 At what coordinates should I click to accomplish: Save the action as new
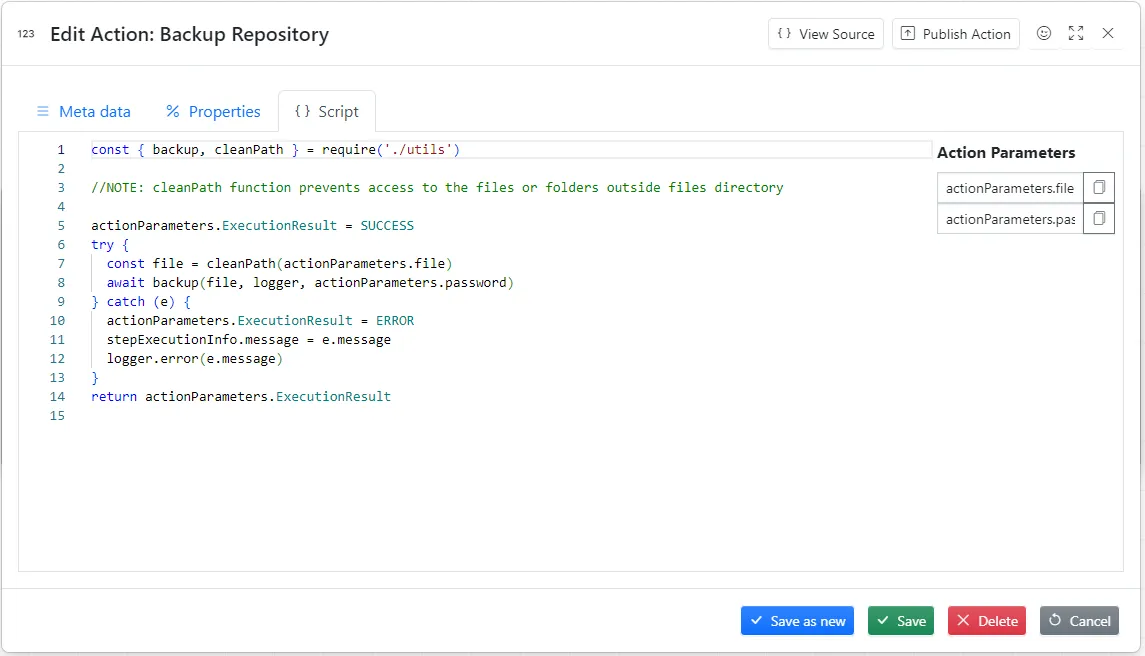click(x=797, y=620)
